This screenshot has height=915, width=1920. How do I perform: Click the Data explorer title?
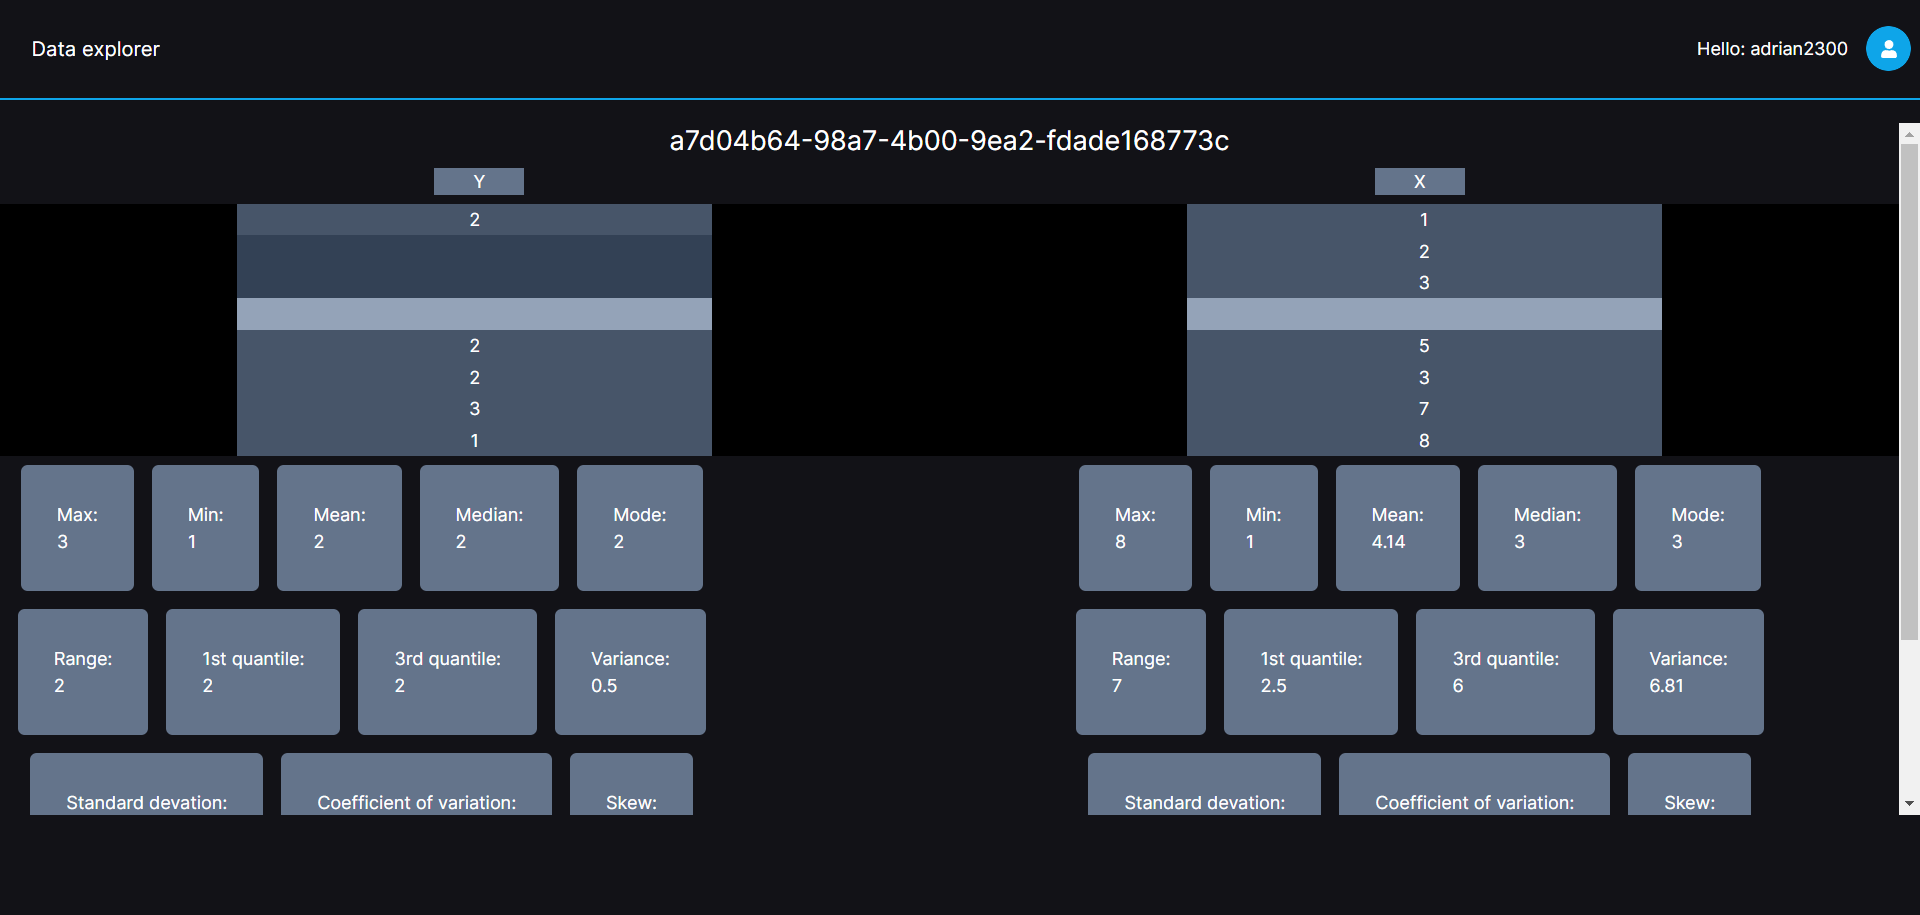click(96, 49)
